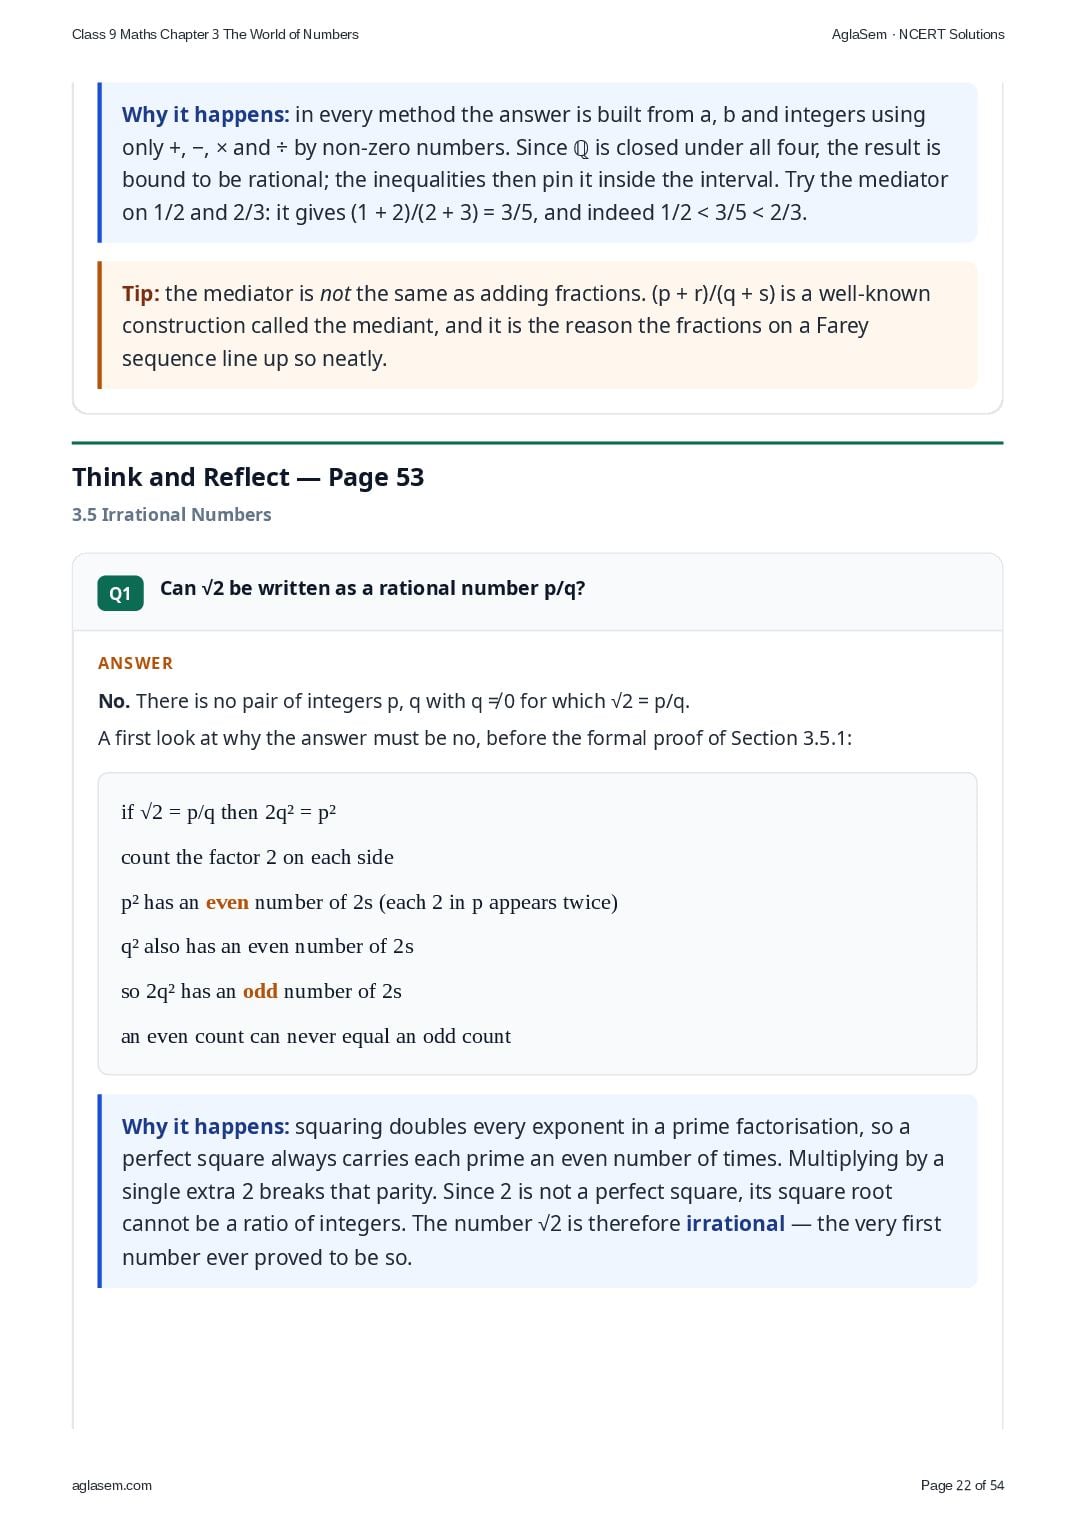The image size is (1076, 1522).
Task: Select the Tip: label in orange box
Action: point(141,293)
